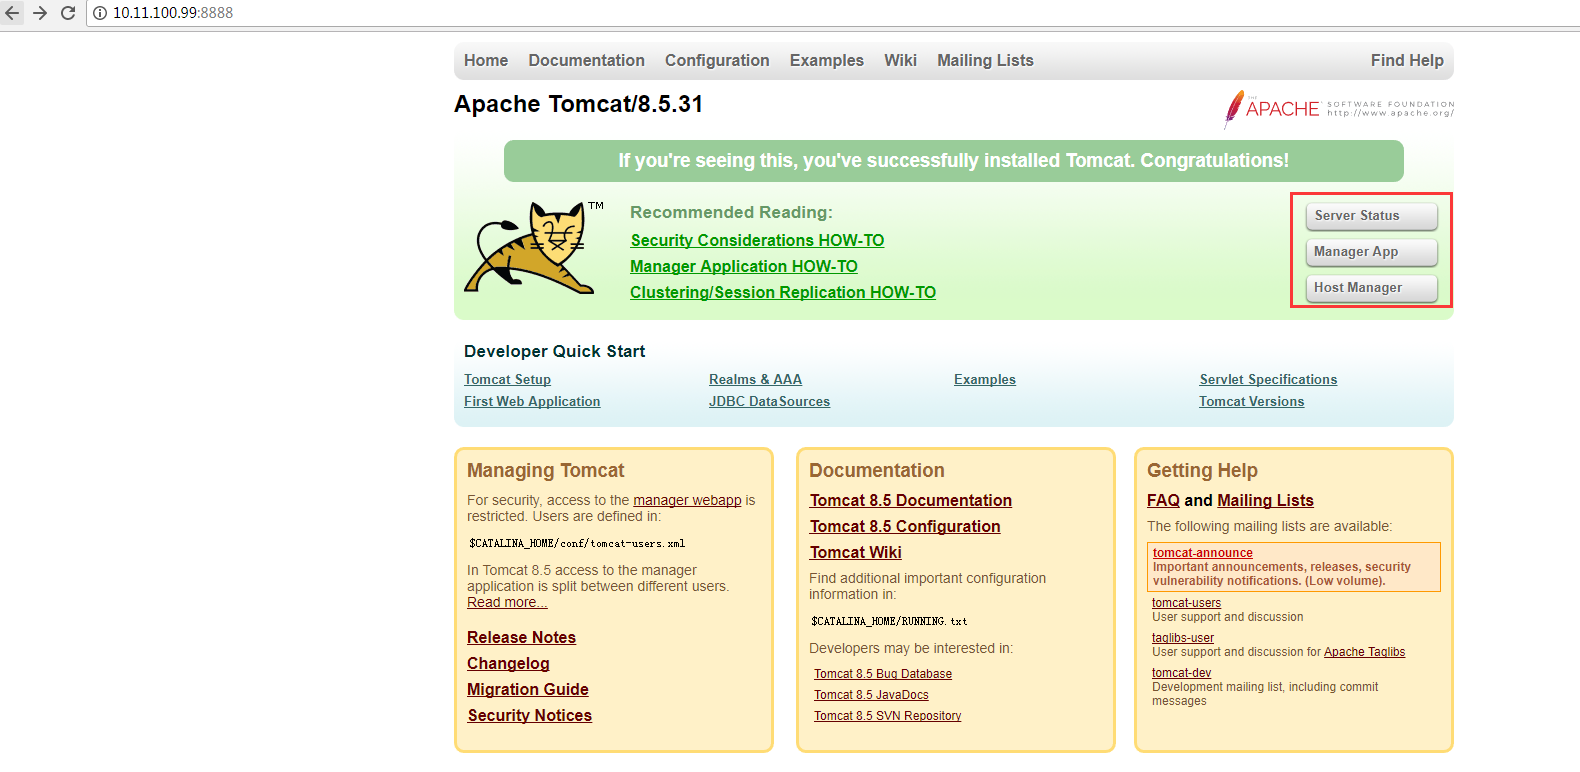
Task: Open Examples in the top navigation bar
Action: tap(827, 60)
